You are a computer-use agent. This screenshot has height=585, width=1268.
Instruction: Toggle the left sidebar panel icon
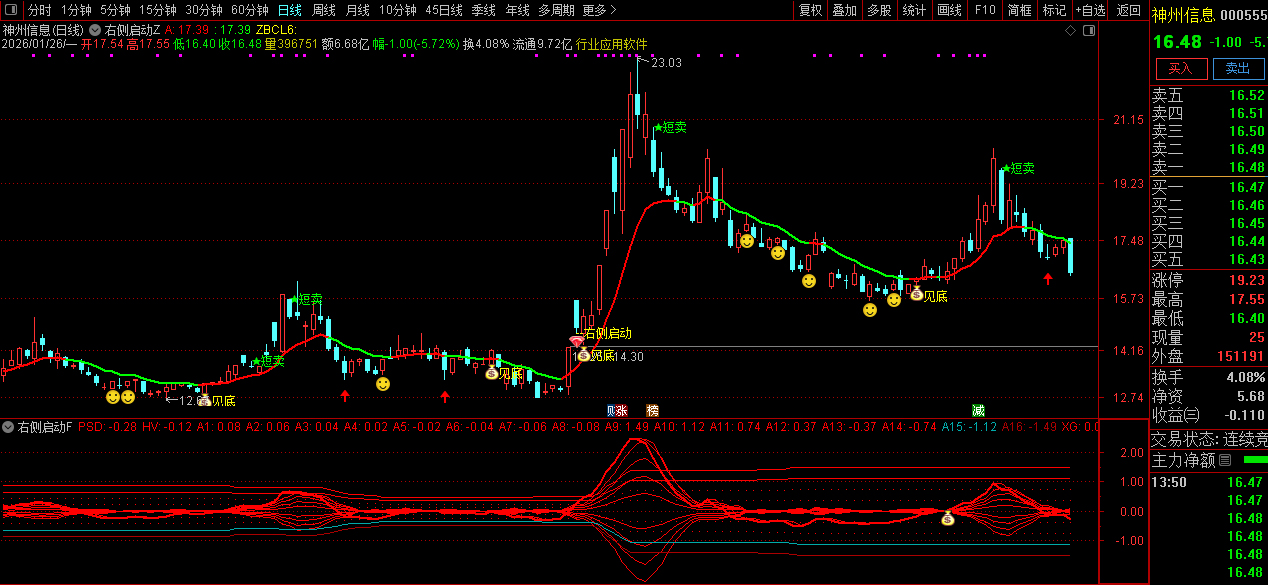tap(13, 10)
